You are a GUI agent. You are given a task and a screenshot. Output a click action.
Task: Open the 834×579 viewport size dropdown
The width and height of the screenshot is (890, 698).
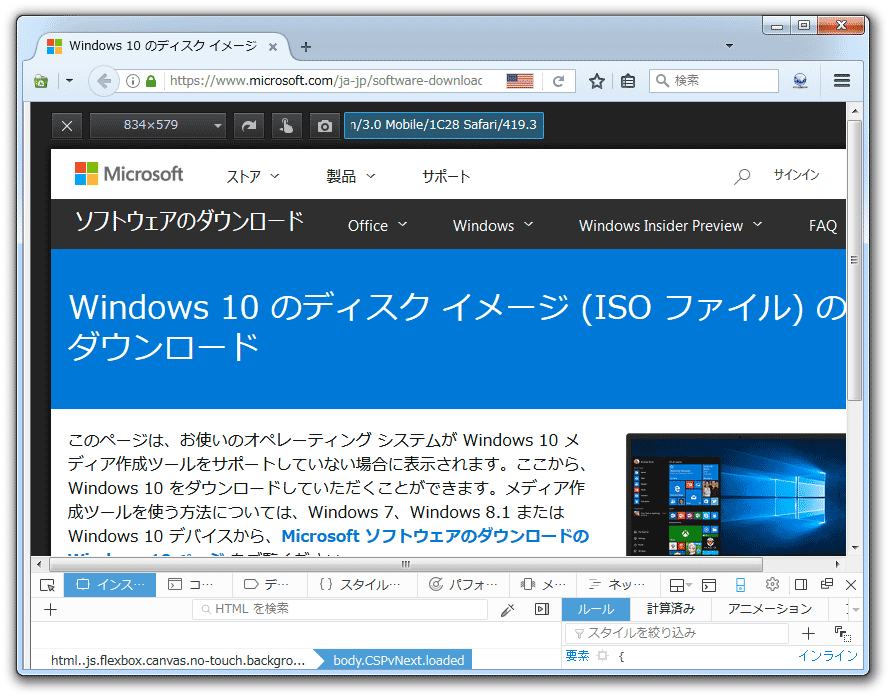coord(158,125)
